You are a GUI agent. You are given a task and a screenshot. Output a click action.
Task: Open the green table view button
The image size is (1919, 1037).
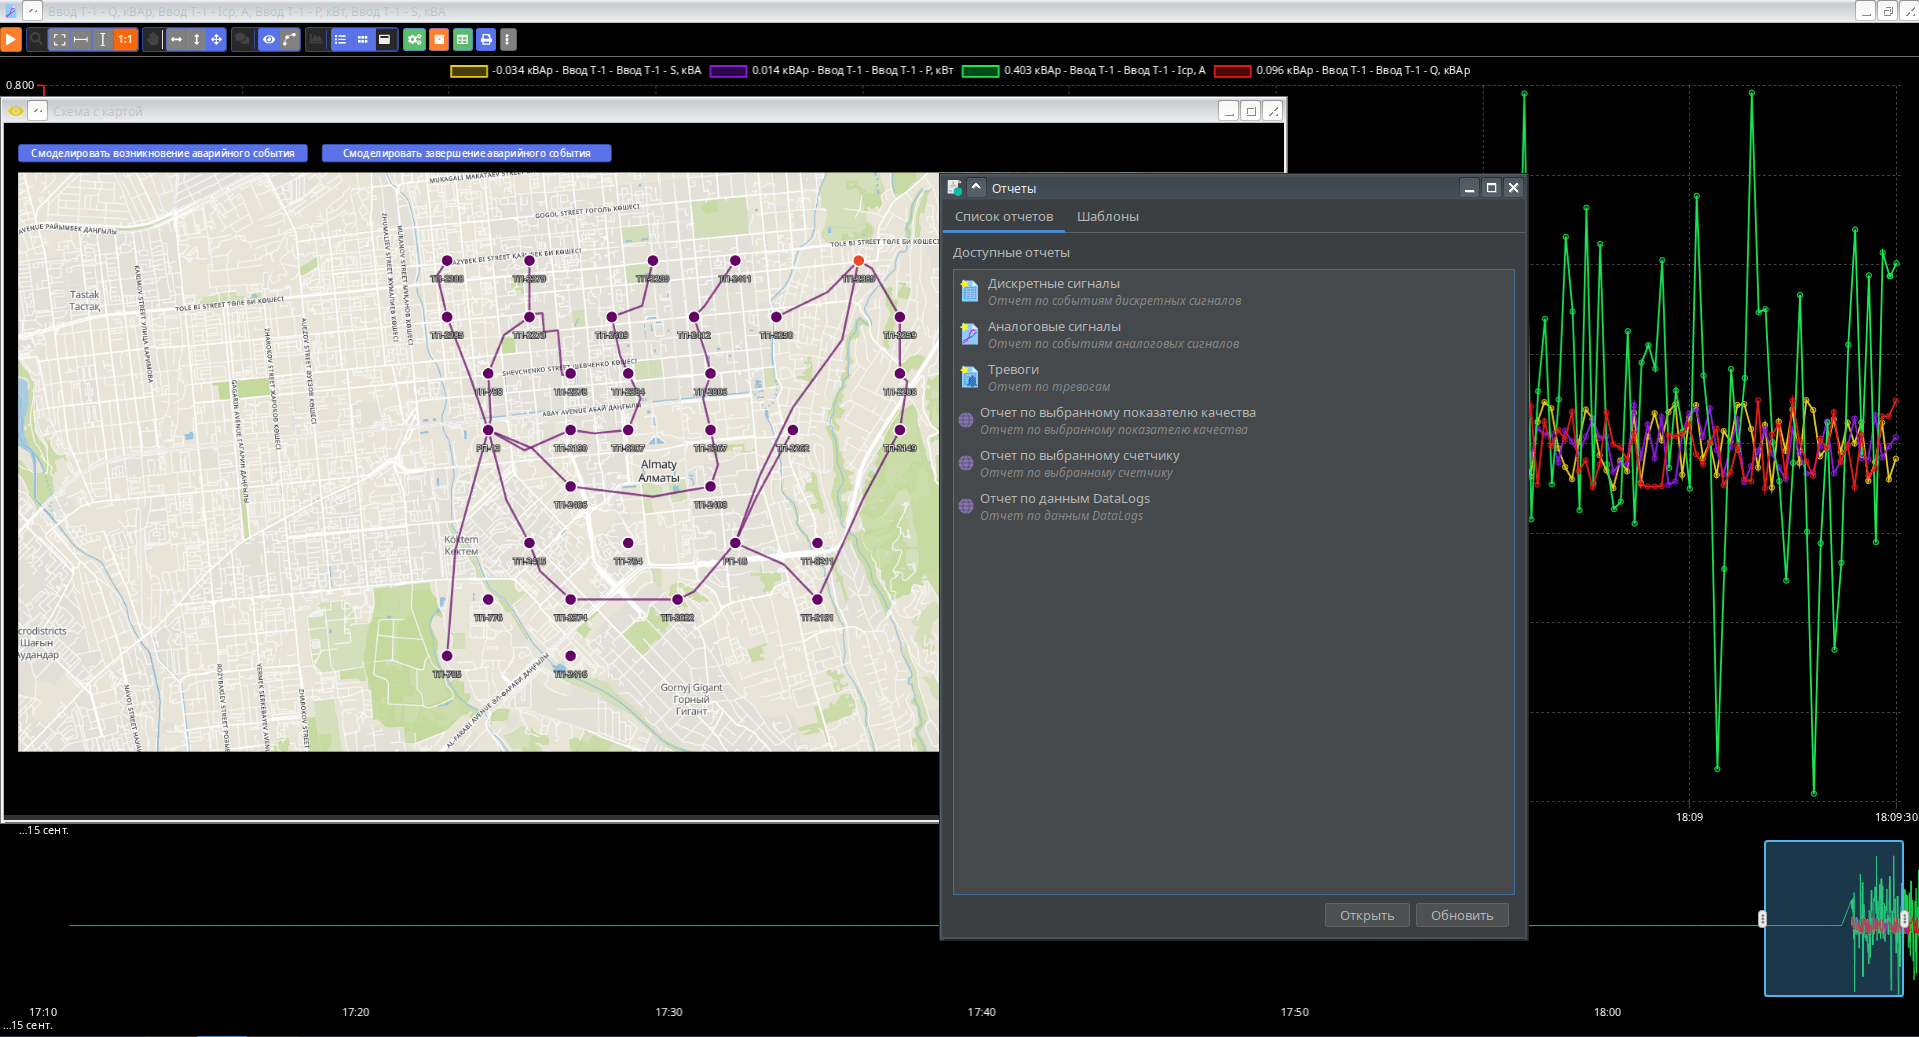(x=462, y=40)
